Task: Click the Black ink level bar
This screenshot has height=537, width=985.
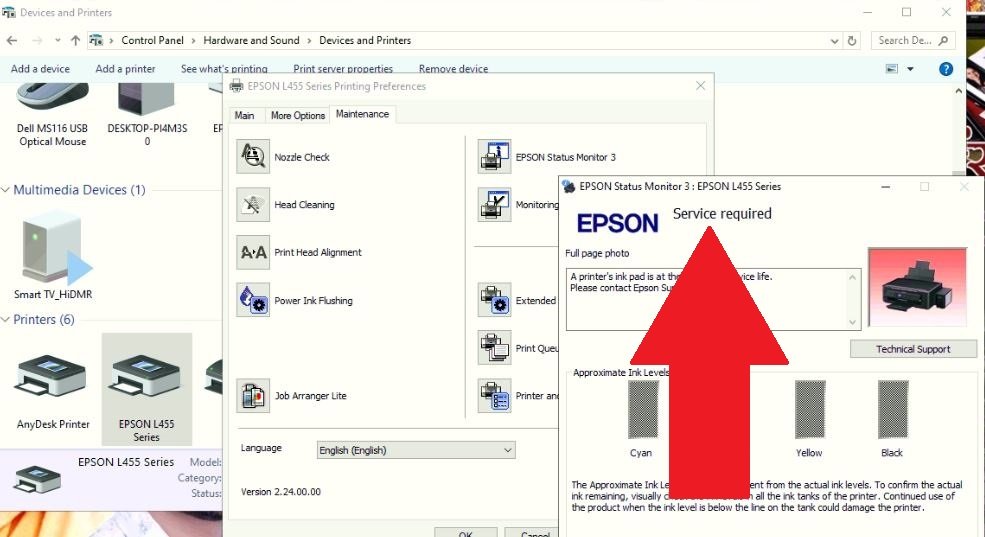Action: click(893, 410)
